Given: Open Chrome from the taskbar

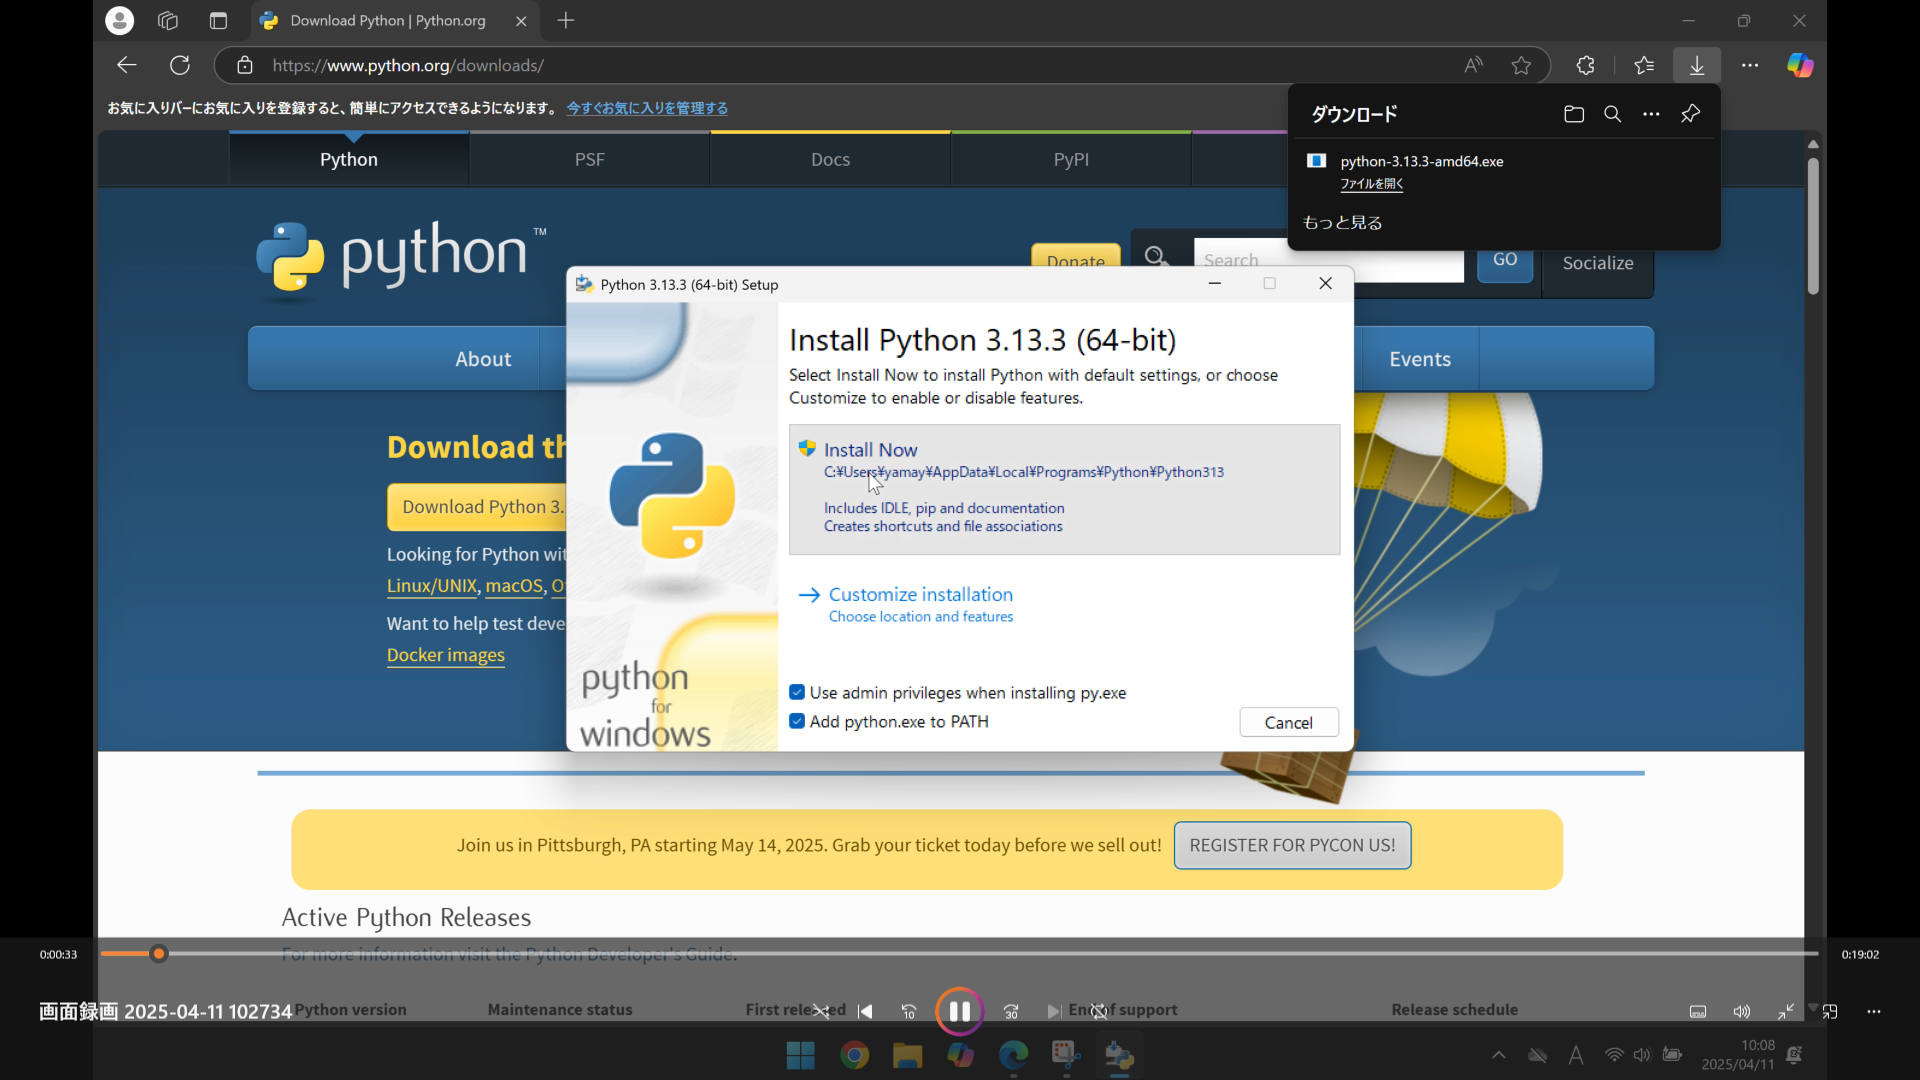Looking at the screenshot, I should coord(854,1055).
